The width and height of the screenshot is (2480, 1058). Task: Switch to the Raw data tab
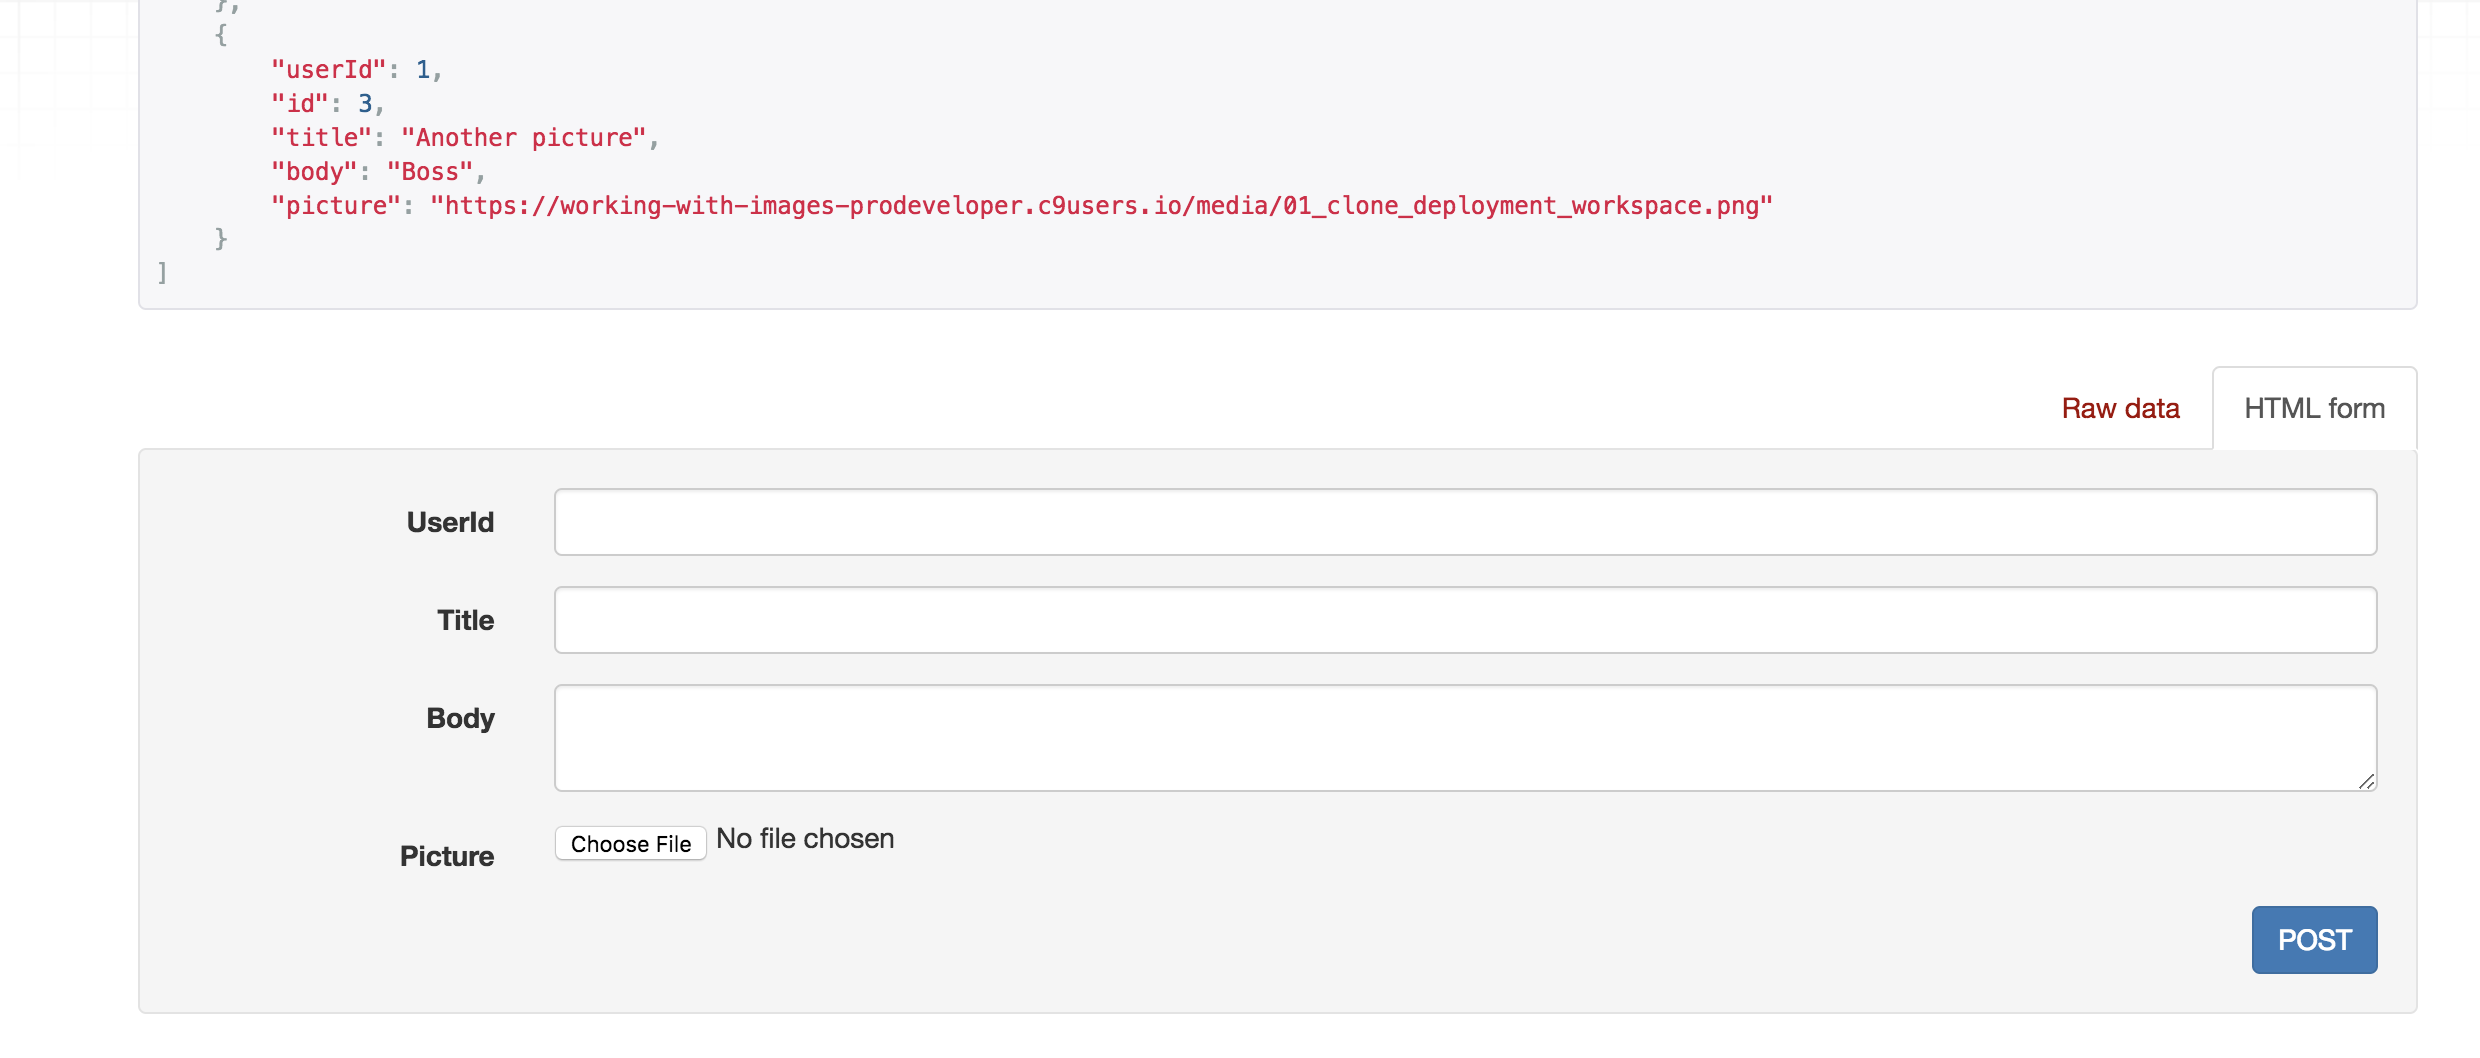coord(2120,409)
